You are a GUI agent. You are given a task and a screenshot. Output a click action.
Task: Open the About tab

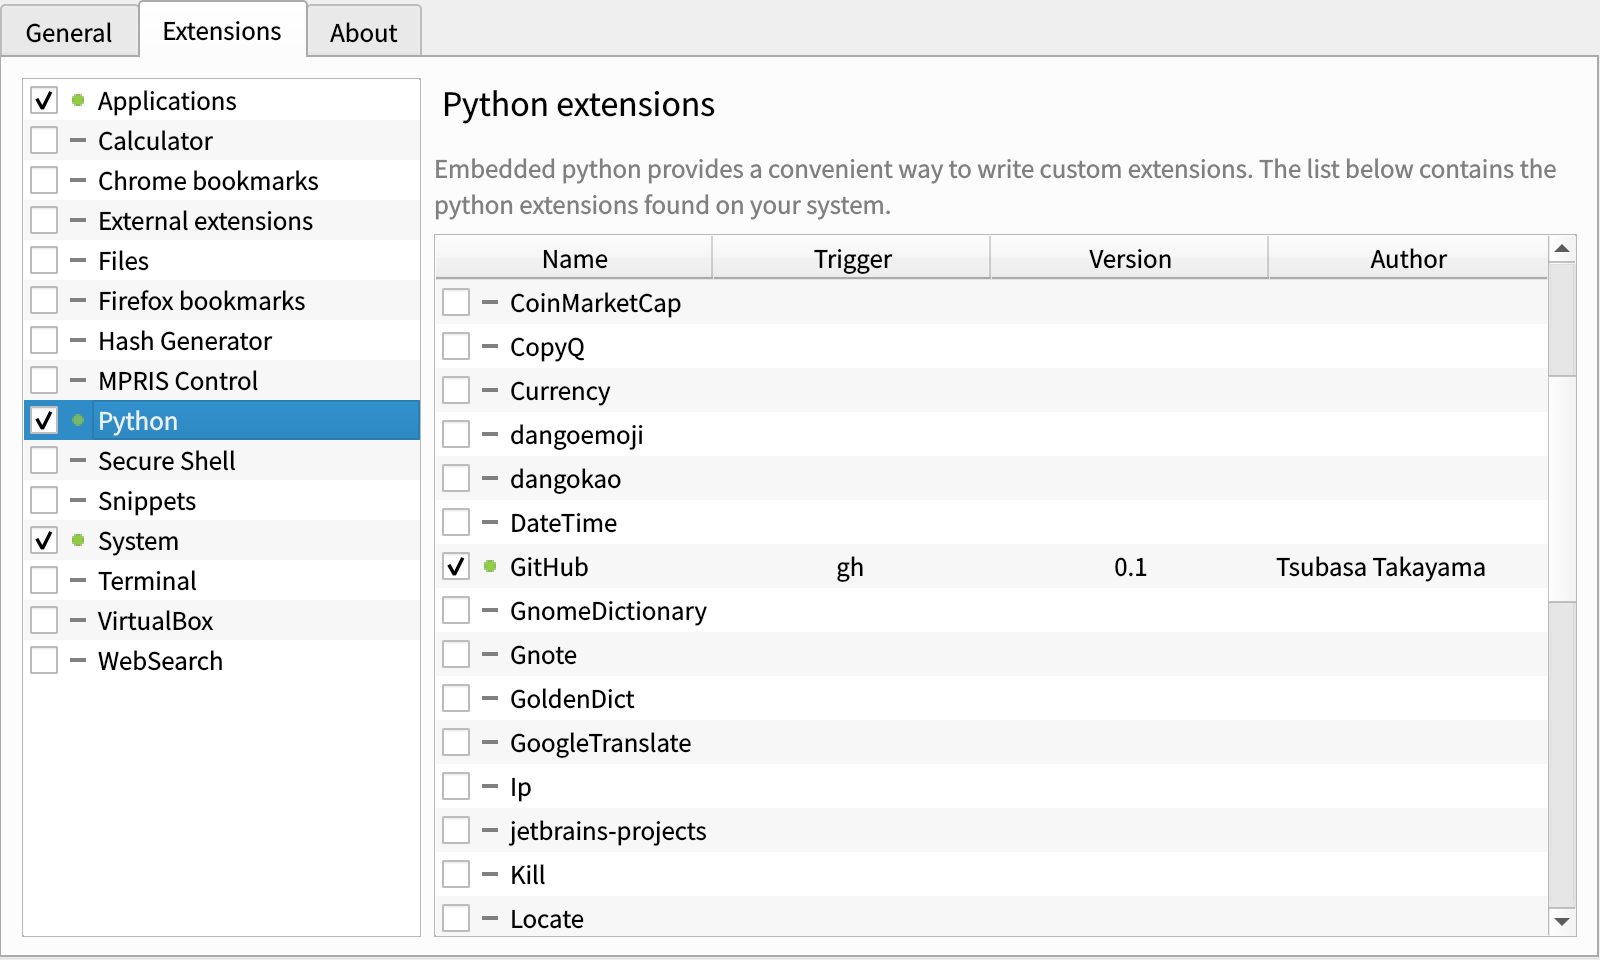pyautogui.click(x=363, y=33)
